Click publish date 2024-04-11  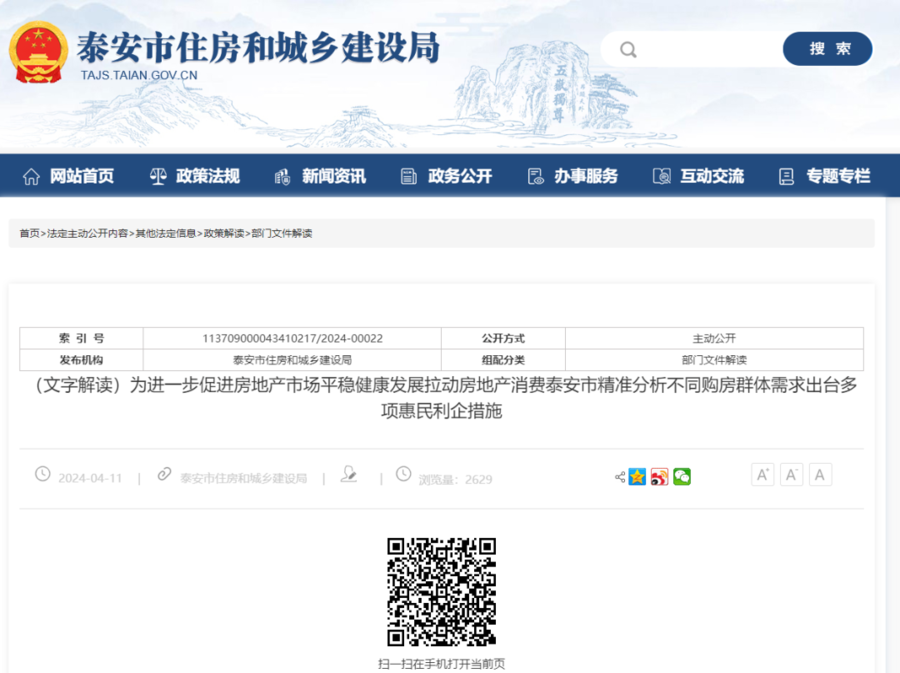pos(90,479)
